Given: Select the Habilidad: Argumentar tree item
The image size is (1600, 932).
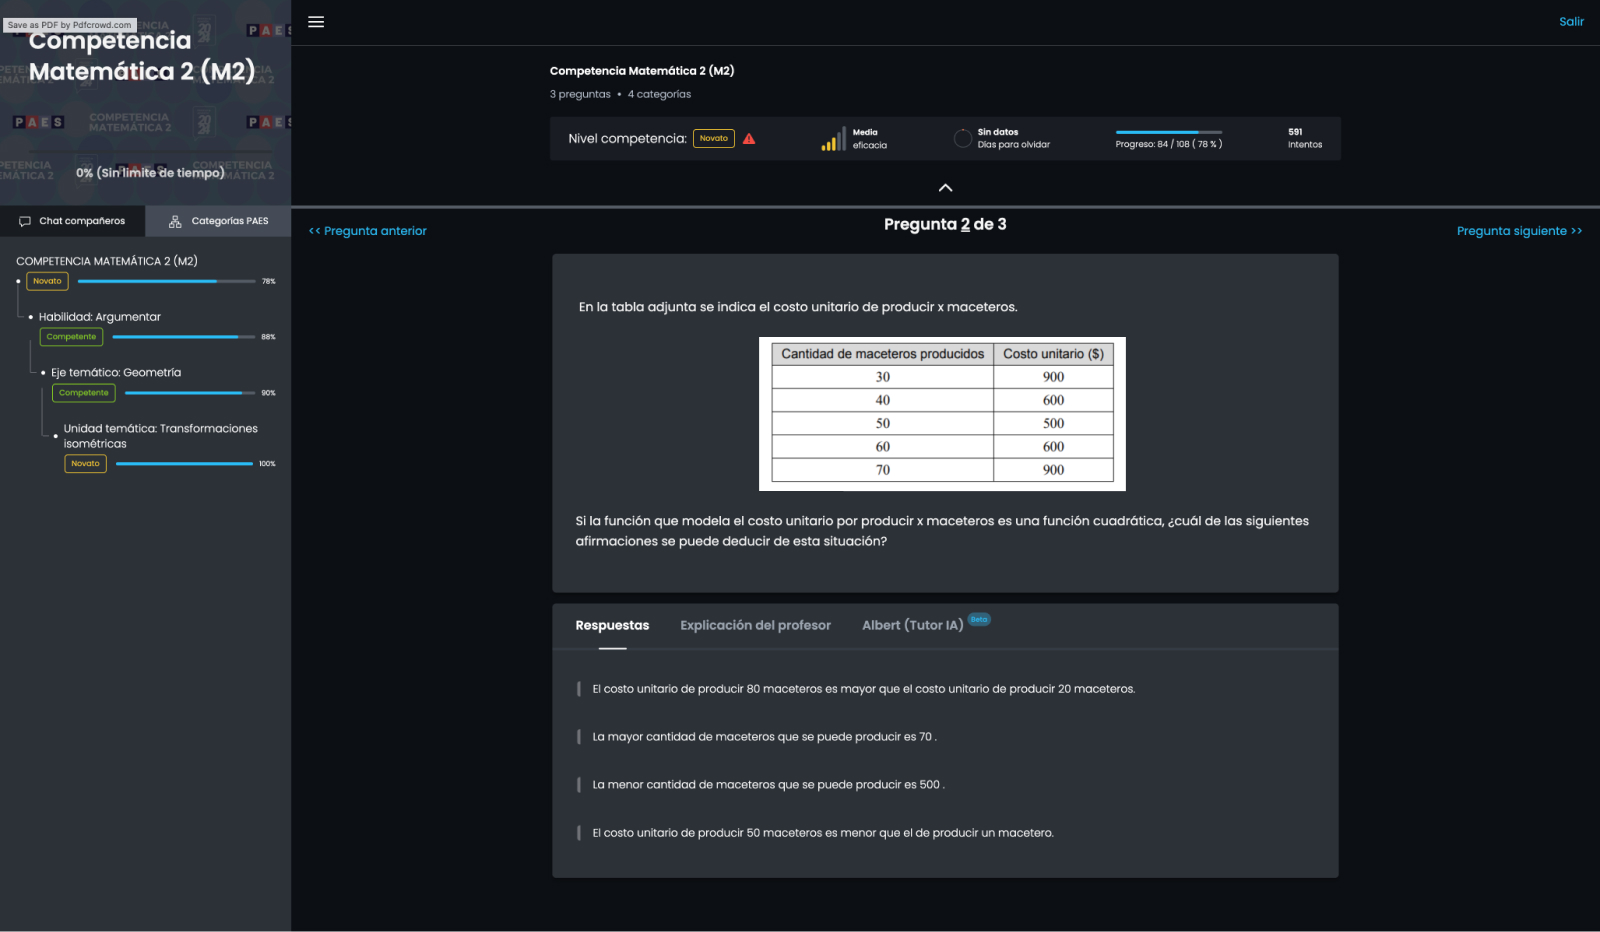Looking at the screenshot, I should click(x=99, y=317).
